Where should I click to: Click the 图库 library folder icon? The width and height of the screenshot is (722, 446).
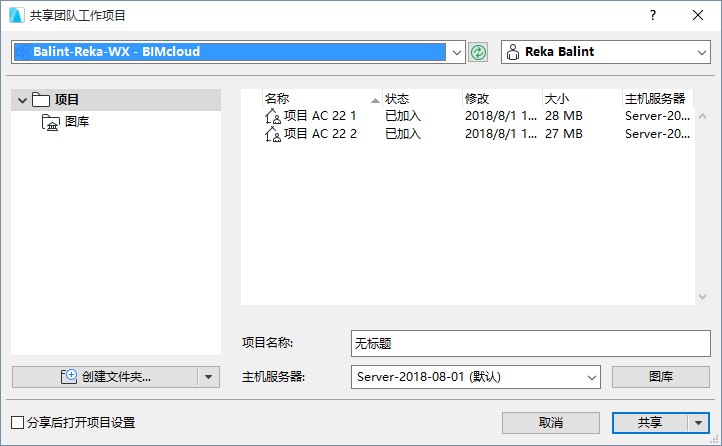pyautogui.click(x=51, y=122)
